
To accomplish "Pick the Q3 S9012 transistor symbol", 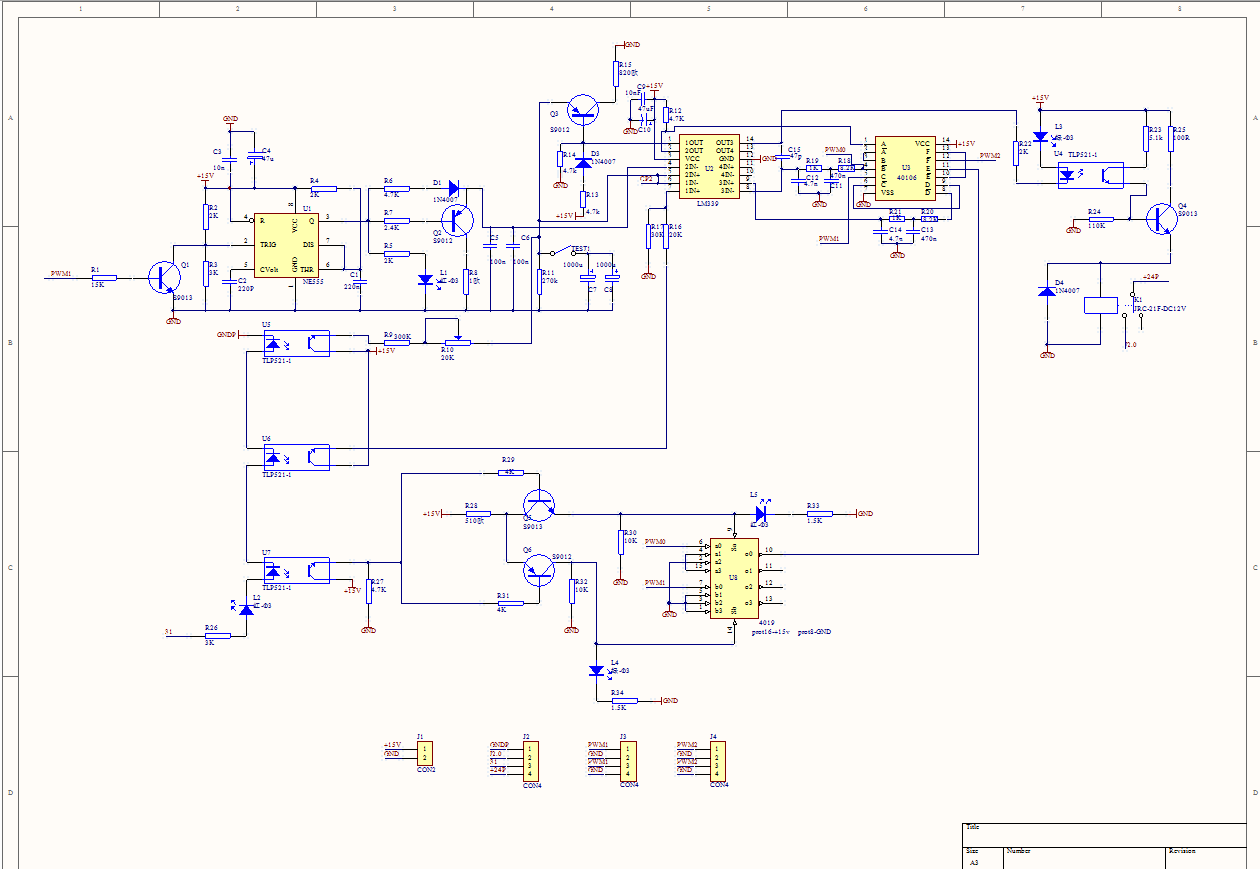I will click(582, 109).
